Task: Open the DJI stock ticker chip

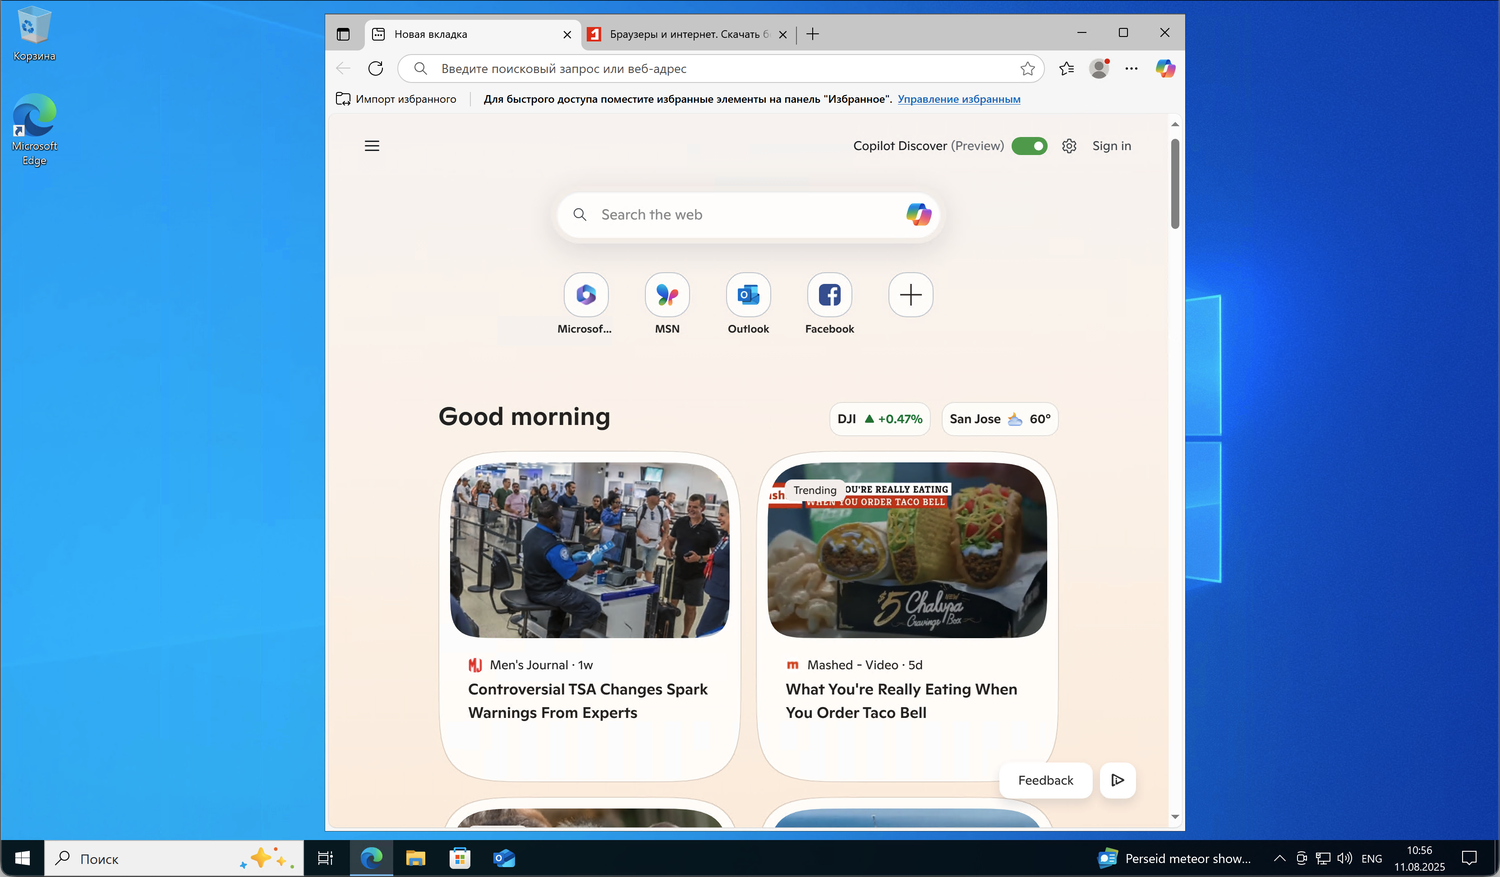Action: pyautogui.click(x=880, y=419)
